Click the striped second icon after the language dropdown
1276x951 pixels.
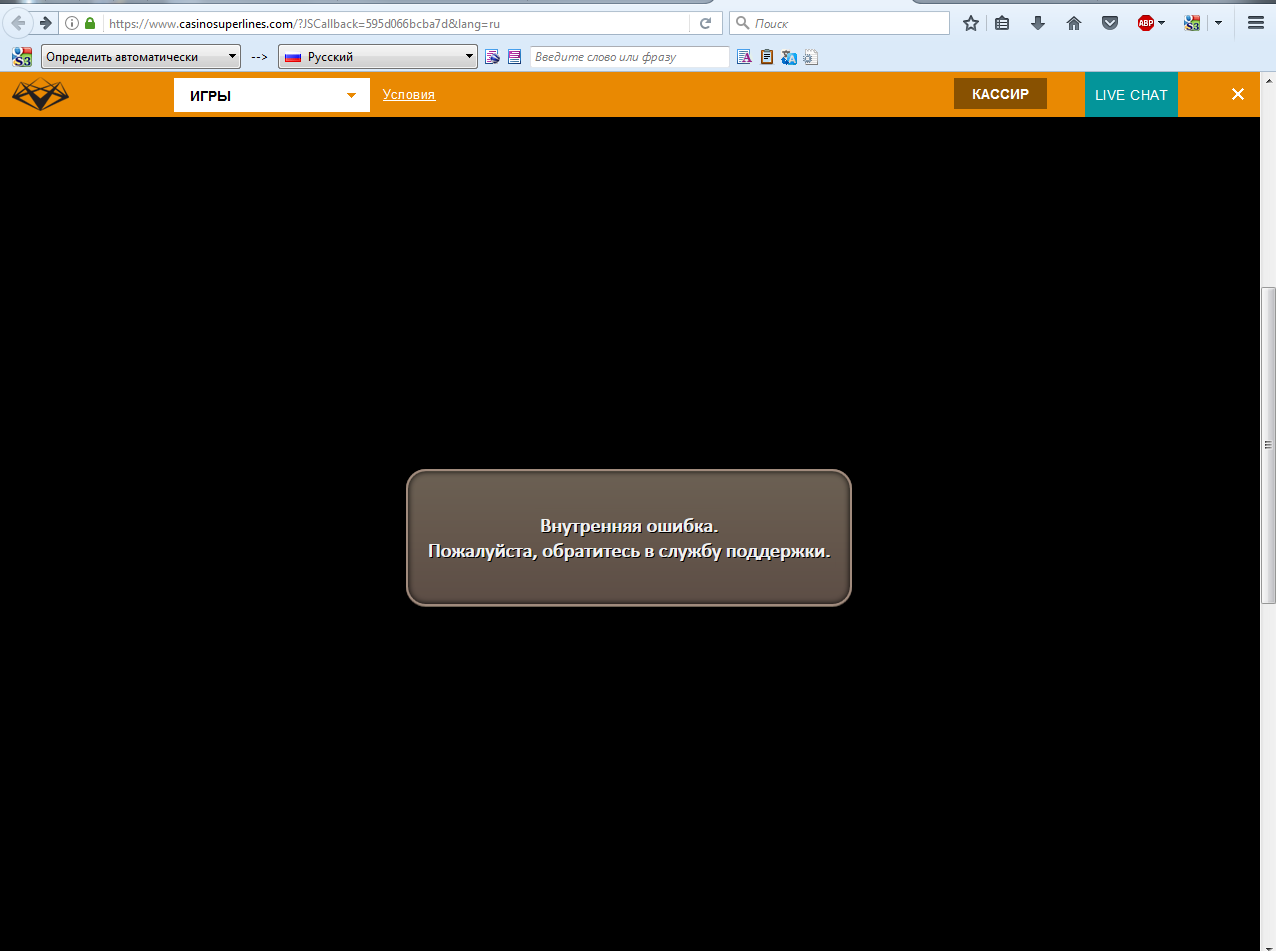[514, 57]
